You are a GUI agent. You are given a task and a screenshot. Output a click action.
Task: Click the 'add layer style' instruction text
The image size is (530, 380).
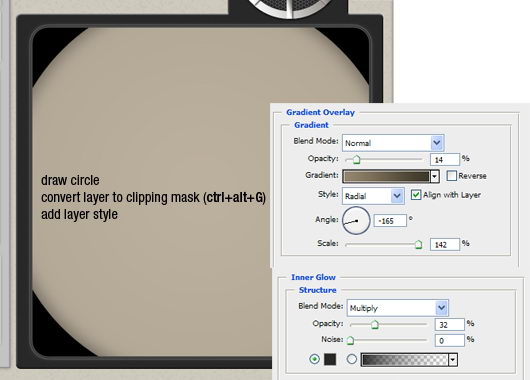click(x=79, y=214)
